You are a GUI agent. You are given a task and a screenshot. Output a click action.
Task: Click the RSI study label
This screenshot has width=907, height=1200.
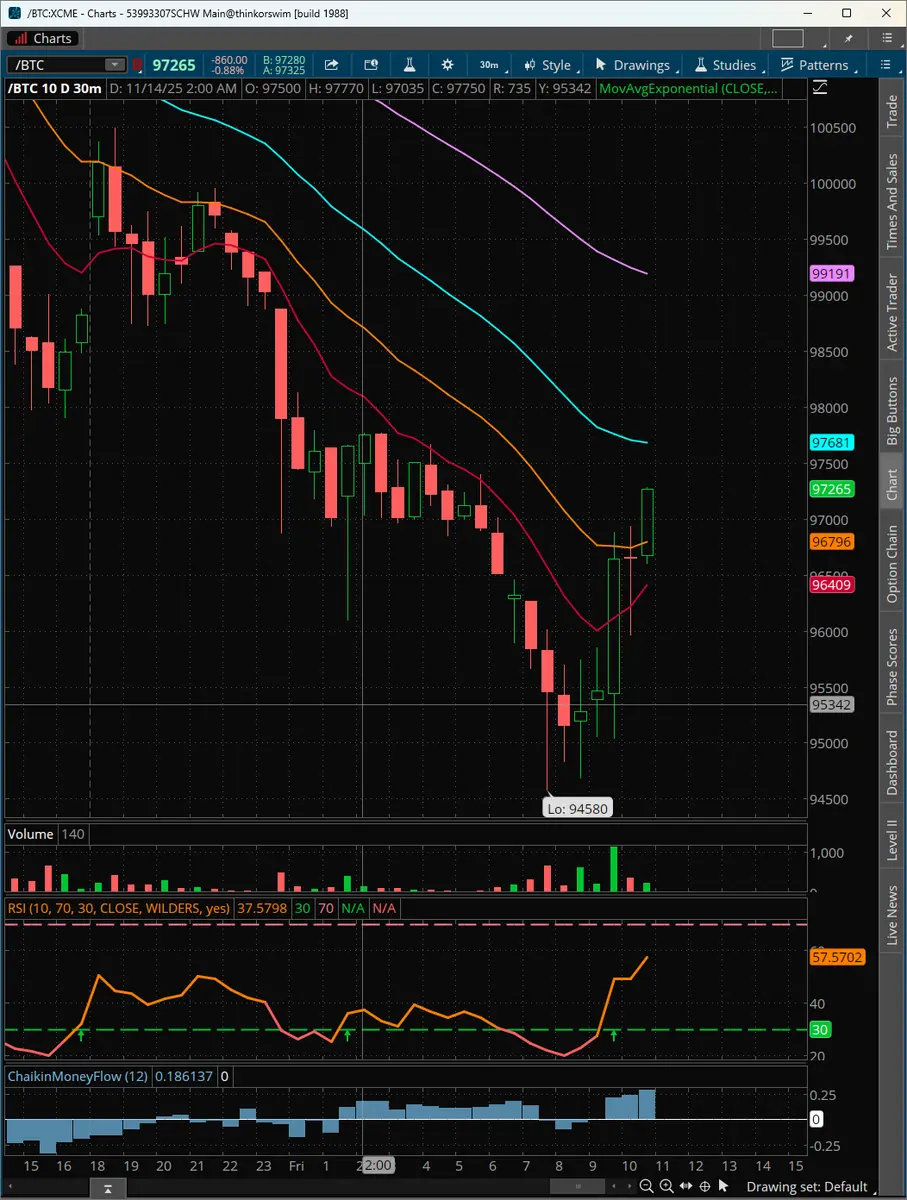pos(118,908)
